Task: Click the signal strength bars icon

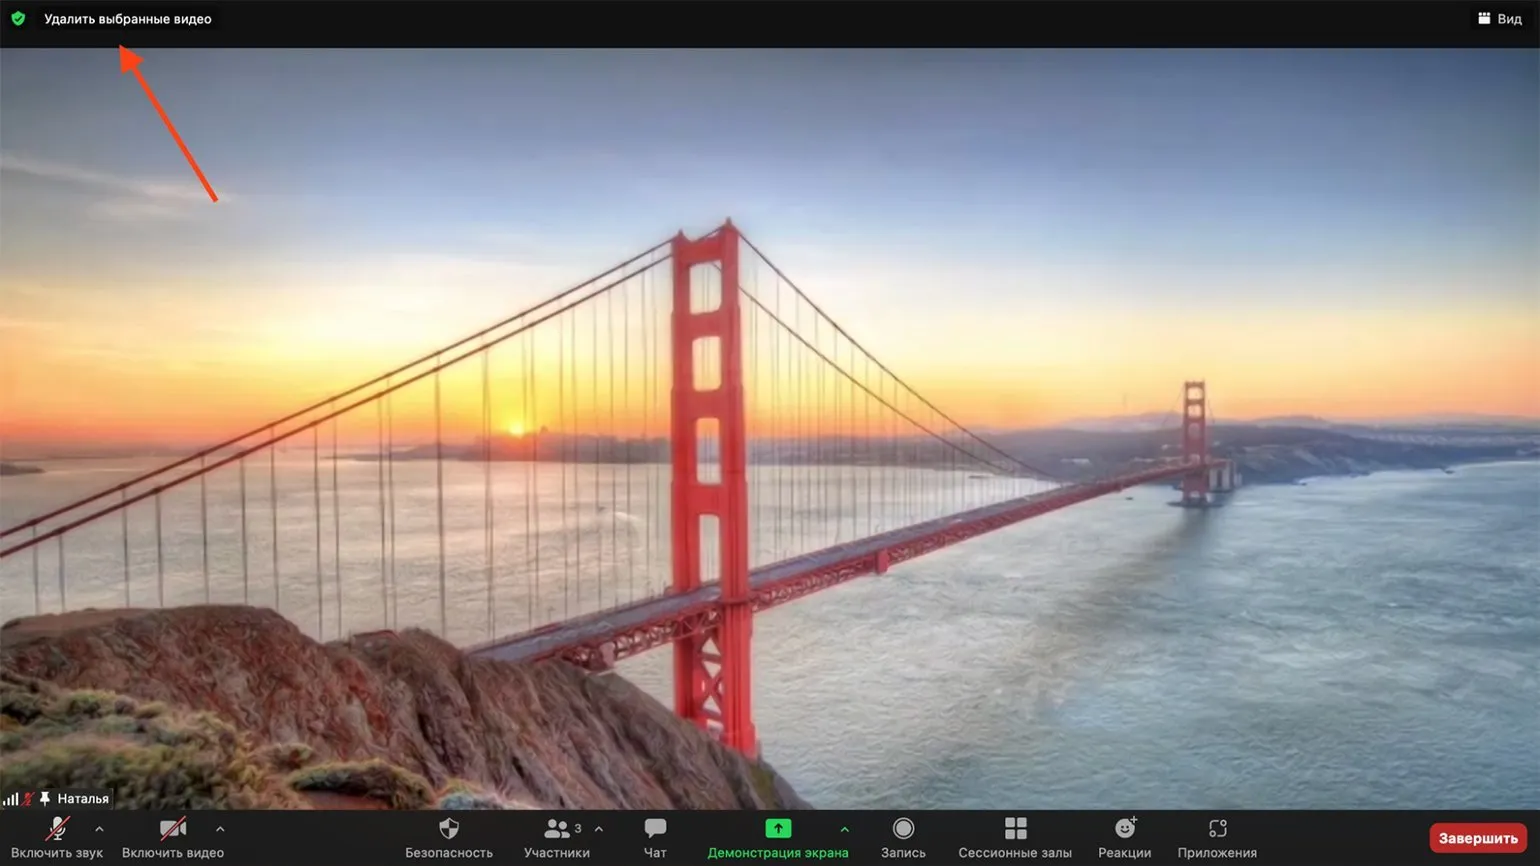Action: tap(10, 799)
